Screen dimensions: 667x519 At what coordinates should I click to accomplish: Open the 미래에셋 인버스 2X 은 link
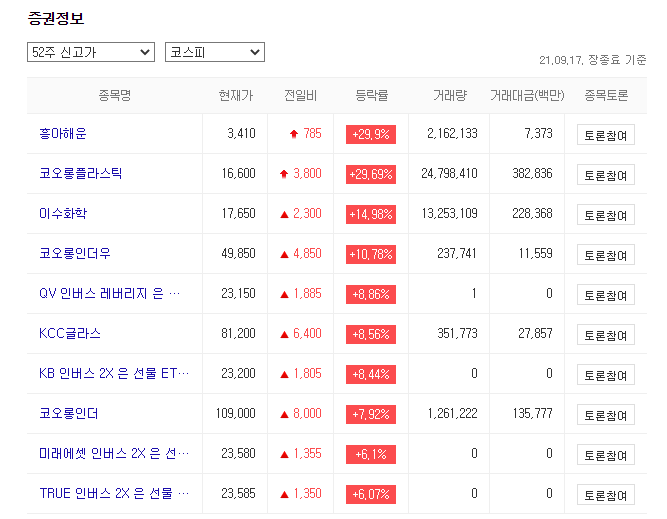(x=114, y=453)
